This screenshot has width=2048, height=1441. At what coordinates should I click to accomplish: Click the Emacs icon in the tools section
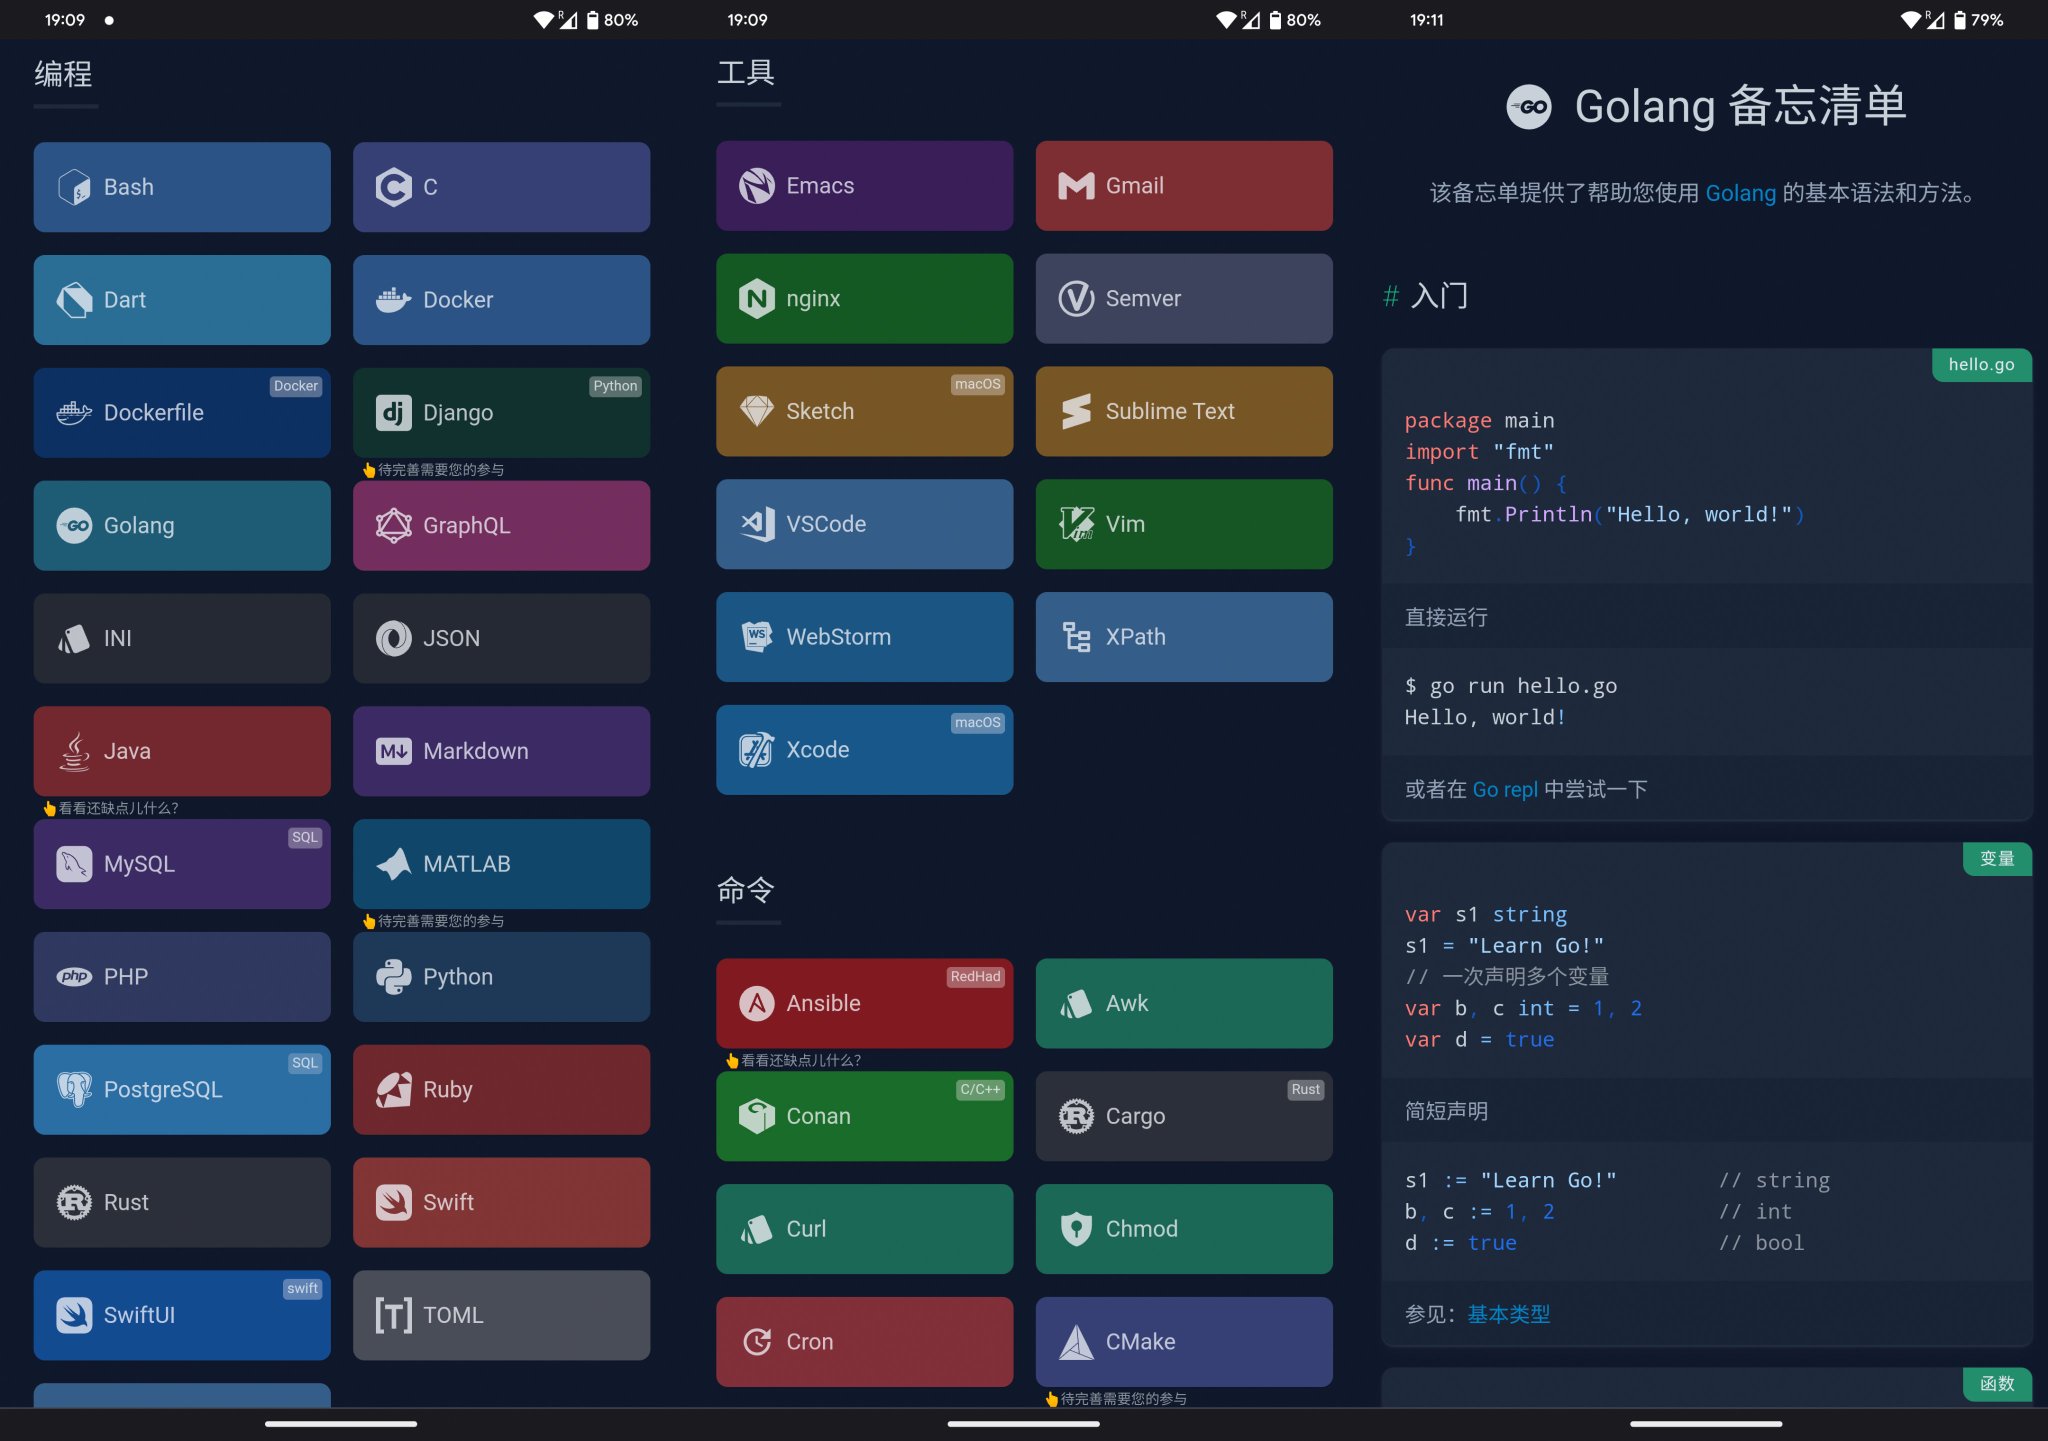point(757,186)
